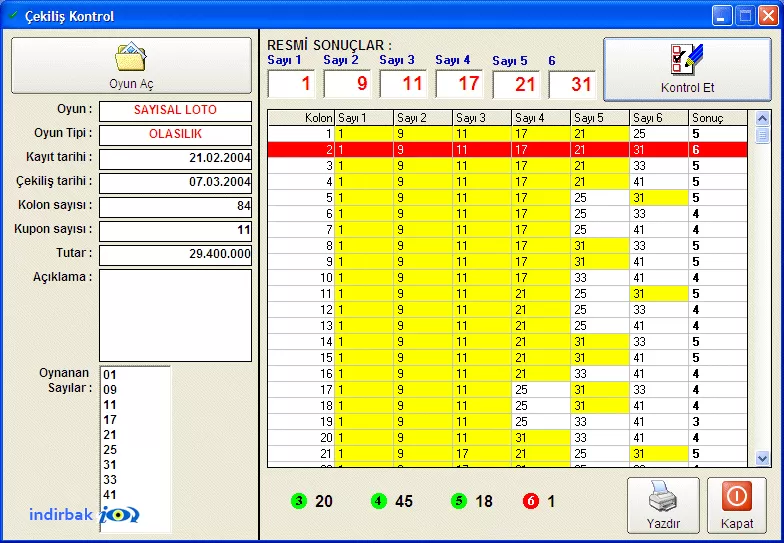This screenshot has height=543, width=784.
Task: Select kolon 1 row number cell
Action: click(301, 134)
